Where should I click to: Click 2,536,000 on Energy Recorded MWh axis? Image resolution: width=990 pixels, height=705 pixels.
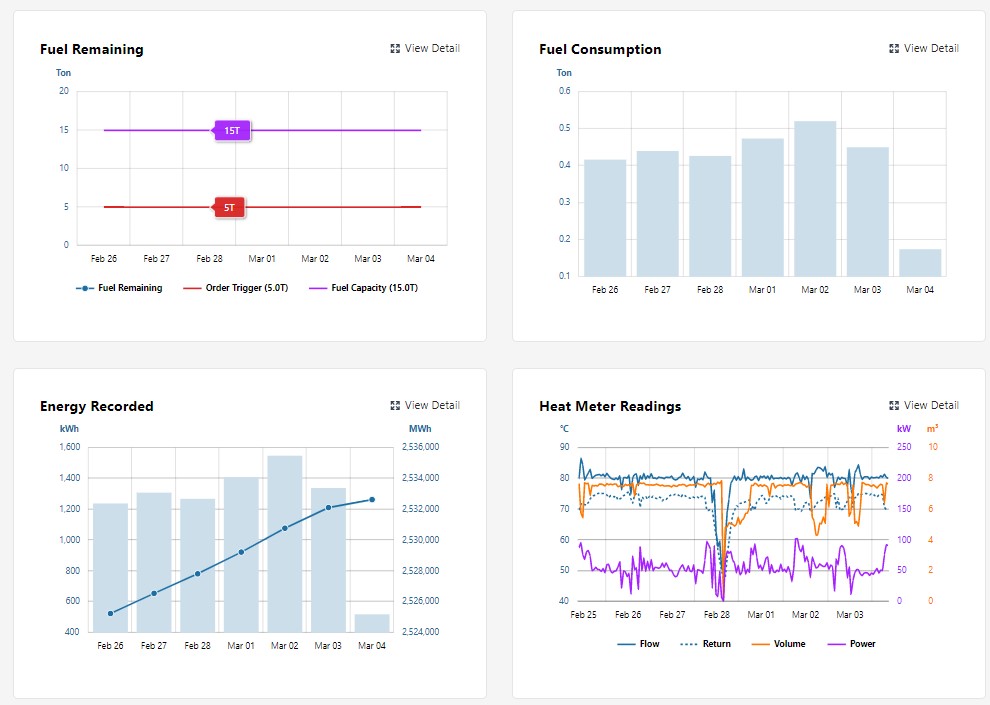pos(420,447)
